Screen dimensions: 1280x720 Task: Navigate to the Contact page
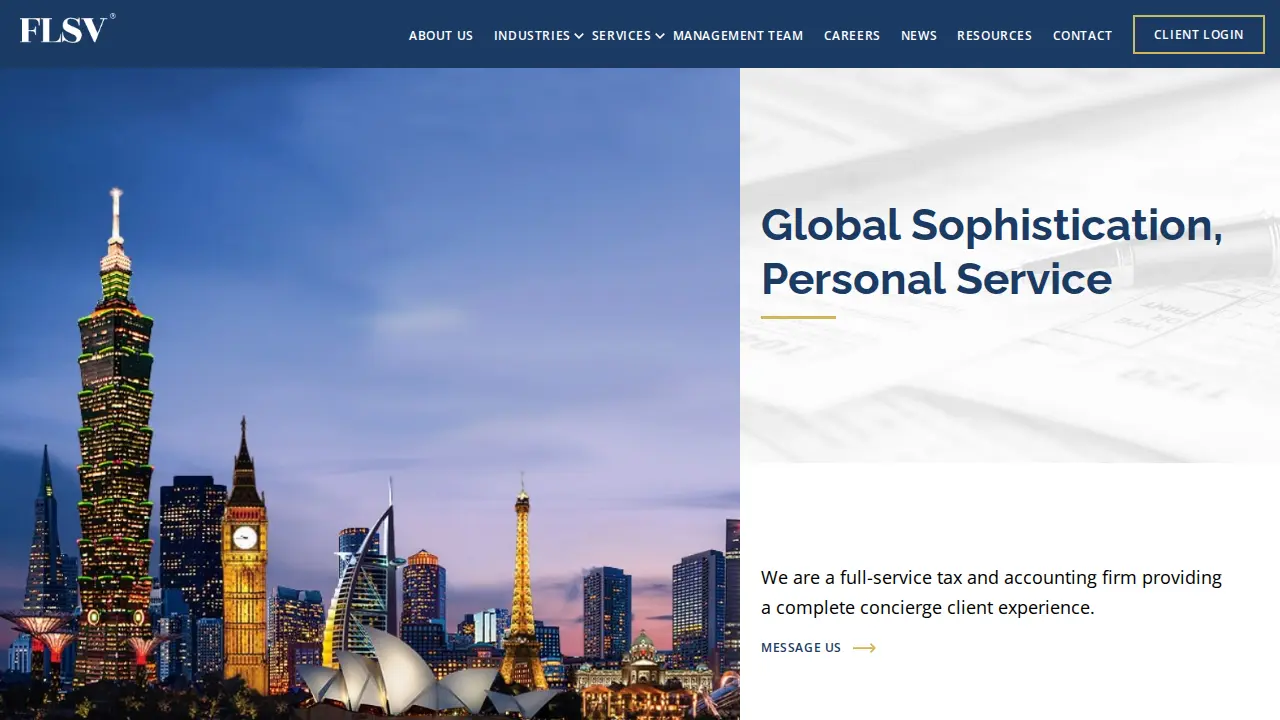pyautogui.click(x=1082, y=35)
